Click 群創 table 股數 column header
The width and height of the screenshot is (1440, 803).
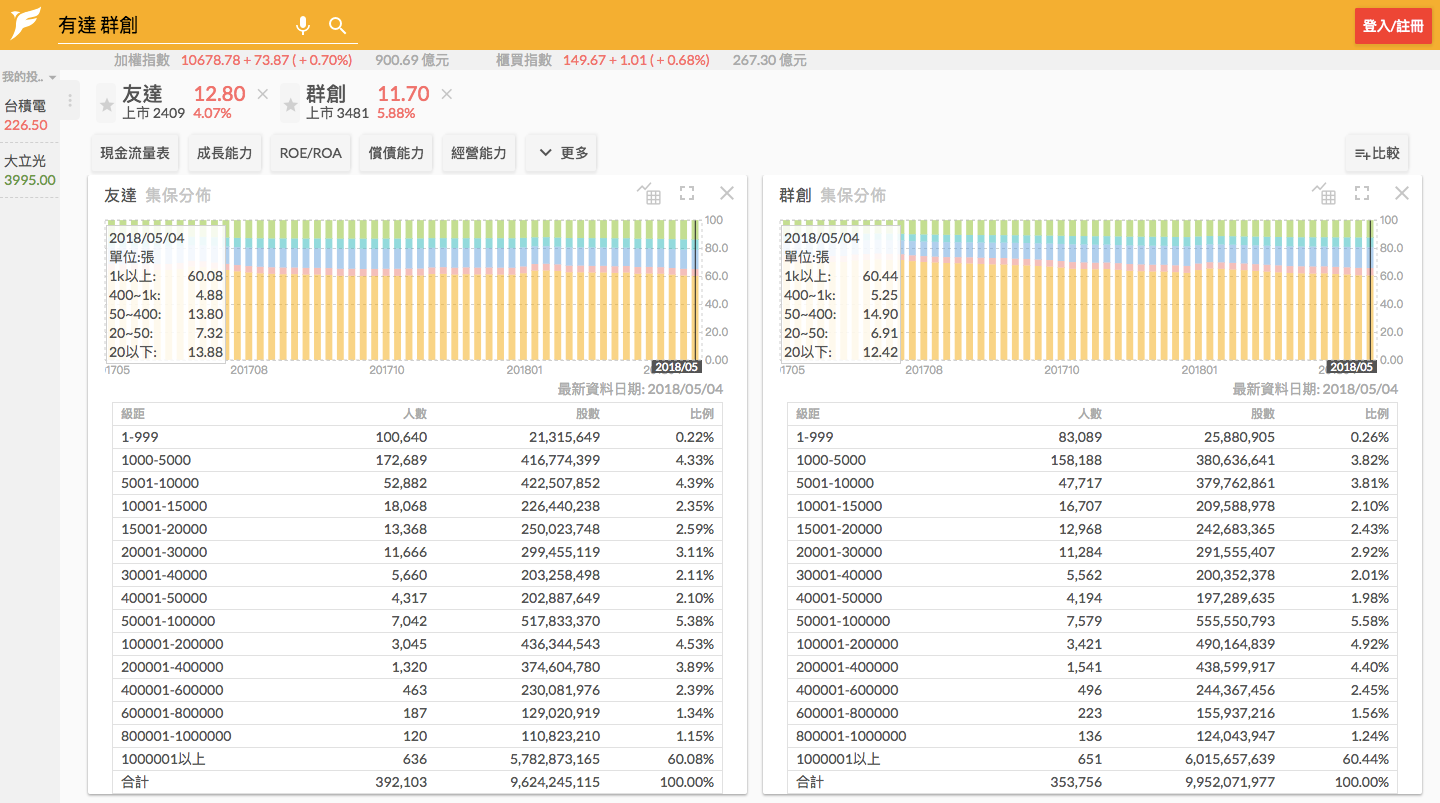1263,414
